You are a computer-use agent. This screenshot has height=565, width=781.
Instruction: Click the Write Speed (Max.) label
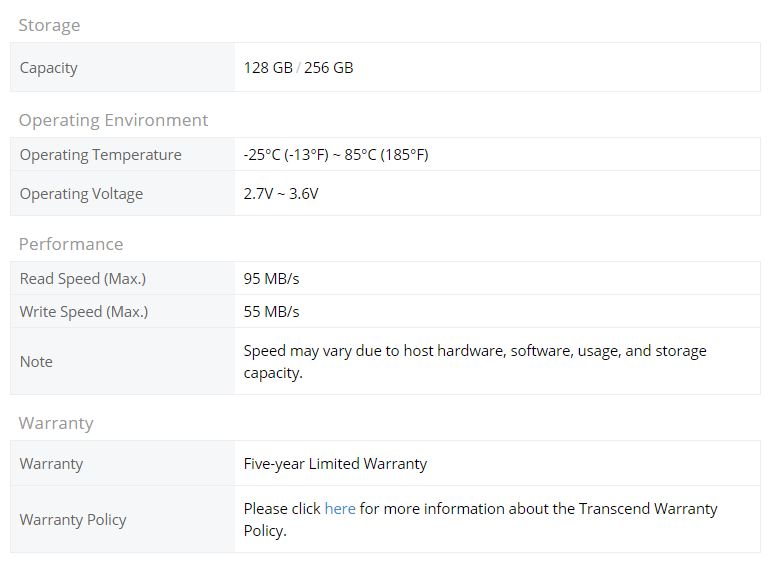click(x=84, y=312)
